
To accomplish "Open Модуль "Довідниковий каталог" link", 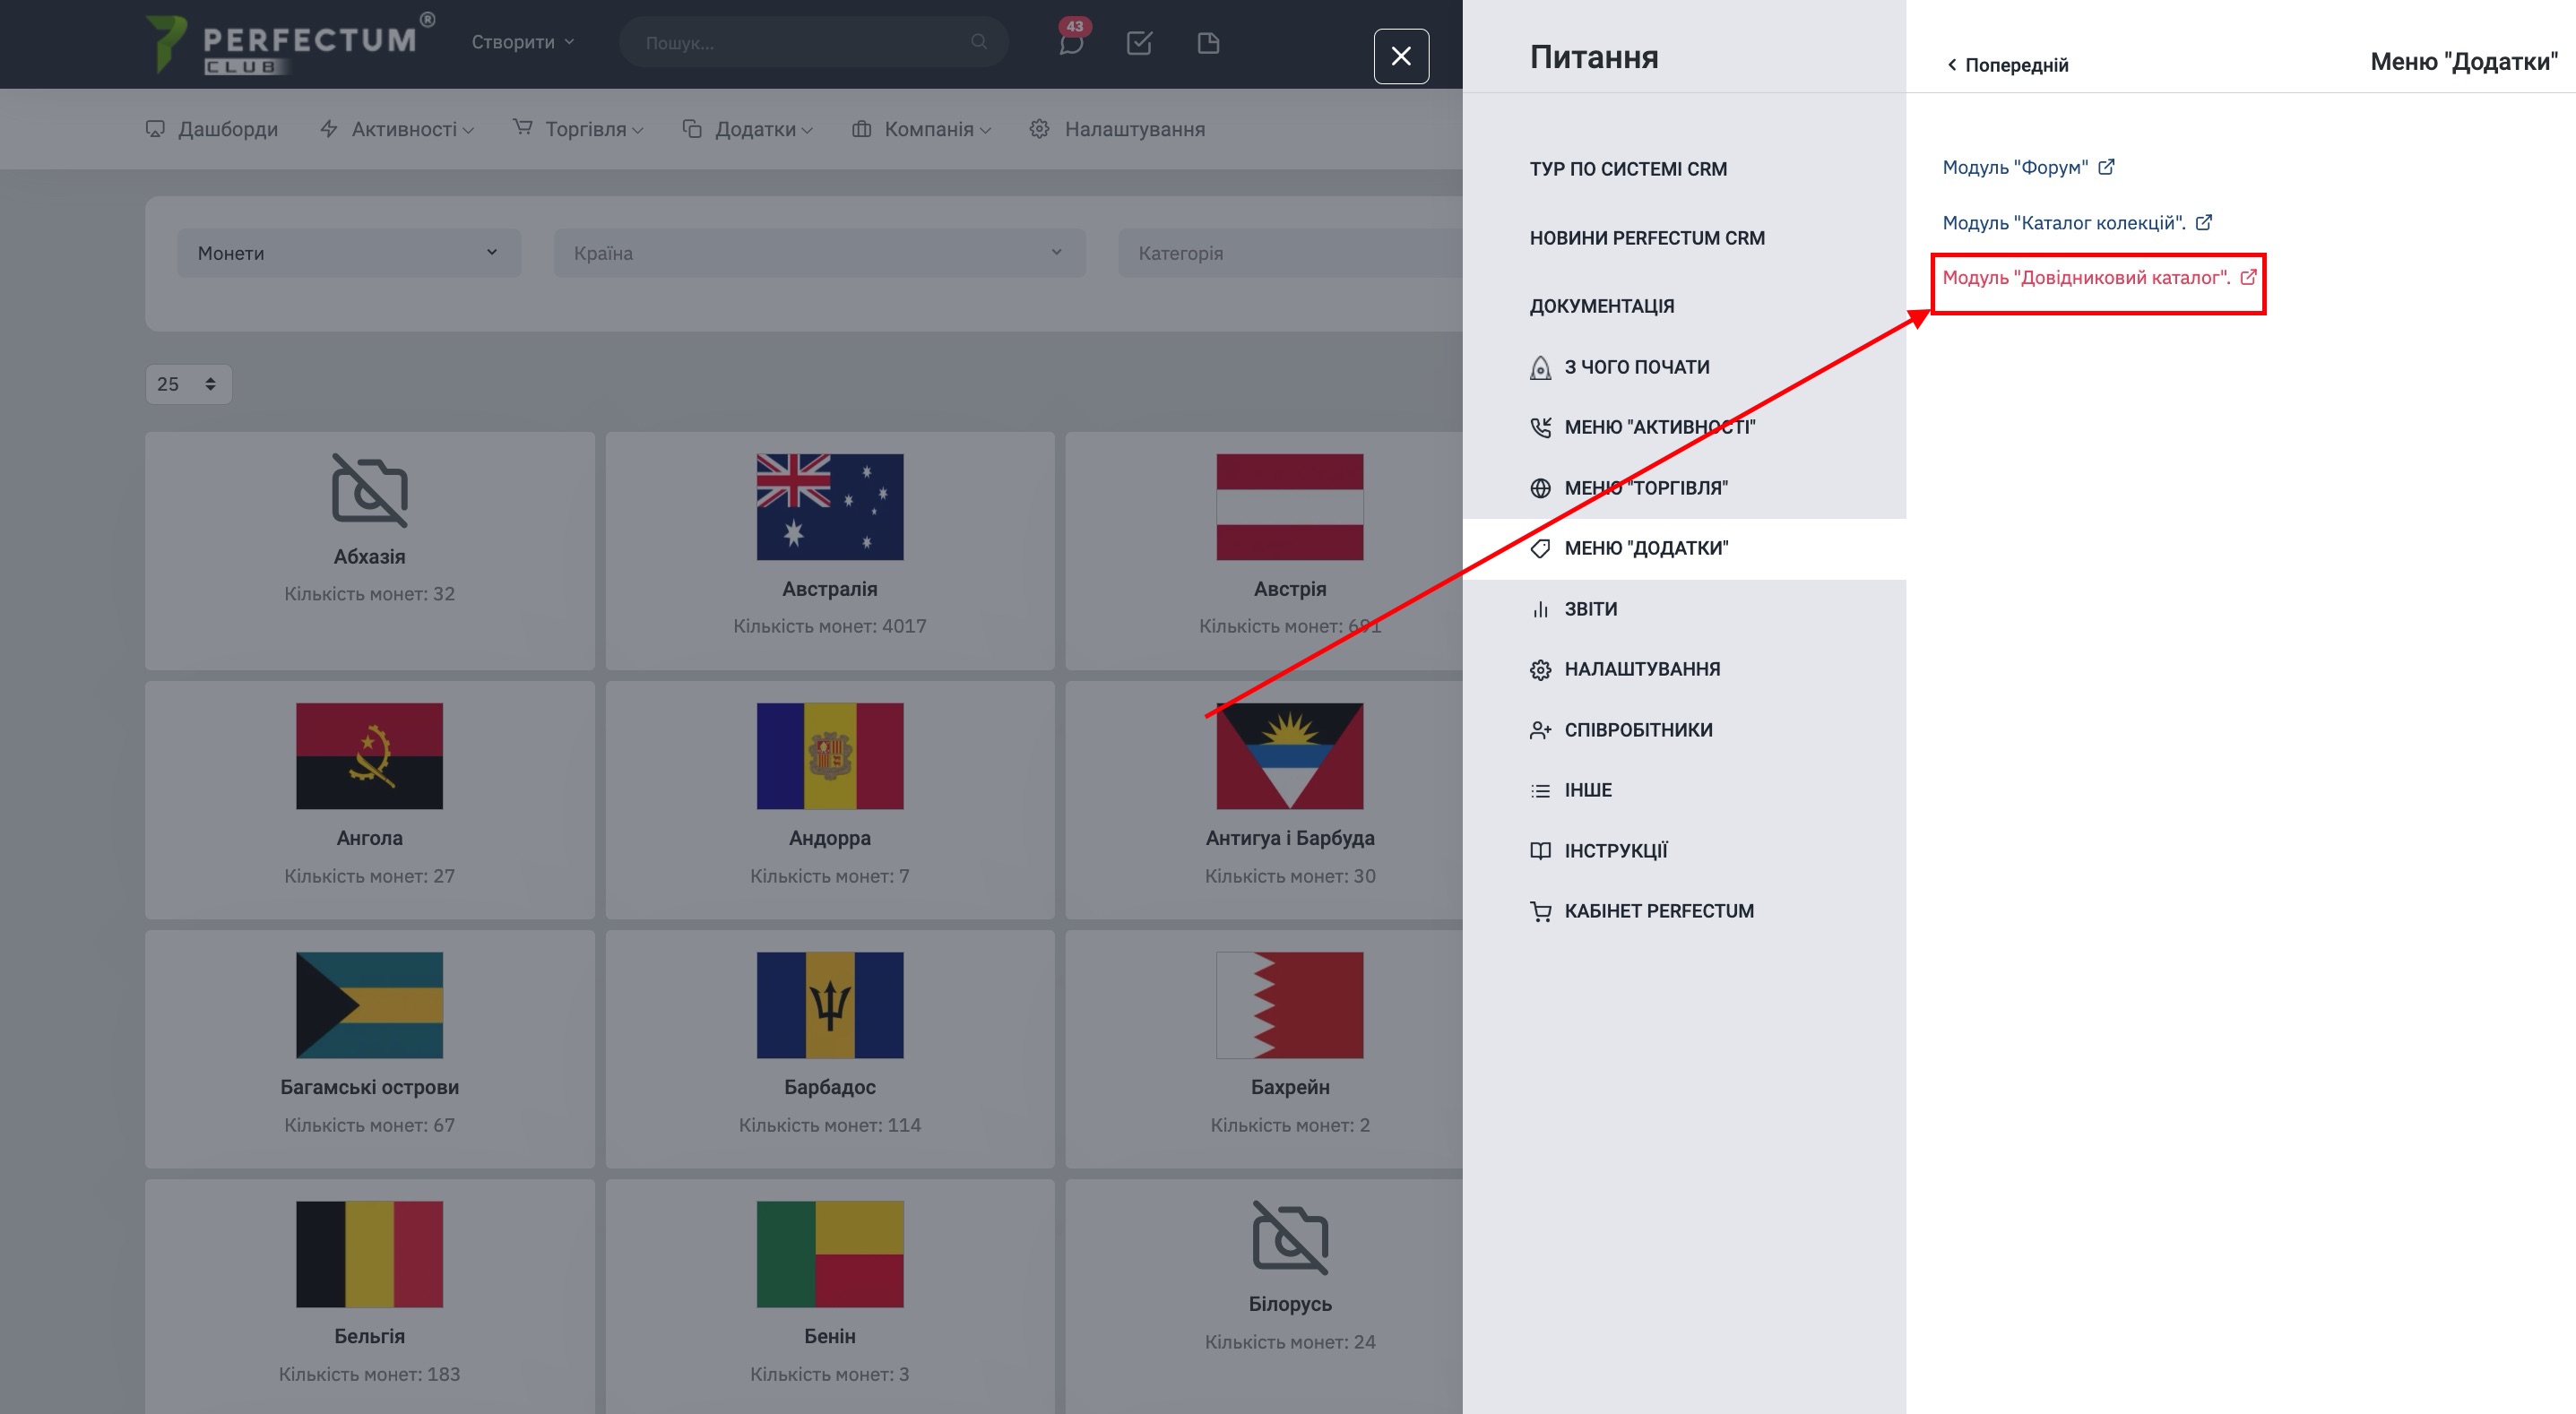I will click(x=2086, y=278).
